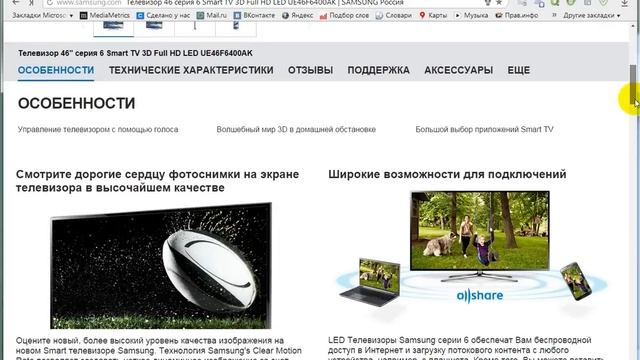Image resolution: width=640 pixels, height=360 pixels.
Task: Click the browser back arrow
Action: click(x=16, y=2)
